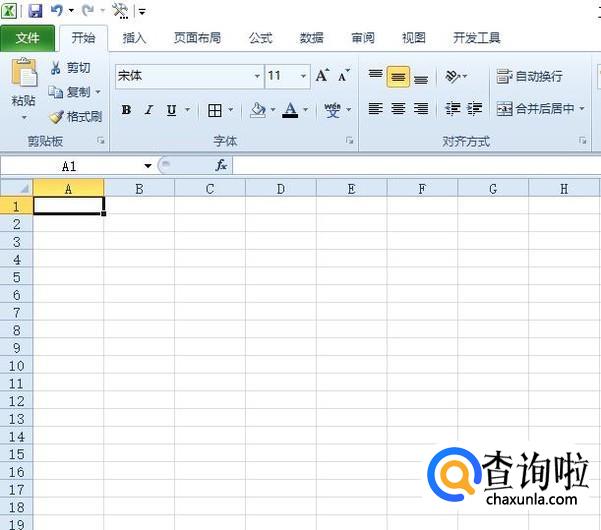Click the Increase Indent icon
The image size is (601, 530).
coord(474,109)
